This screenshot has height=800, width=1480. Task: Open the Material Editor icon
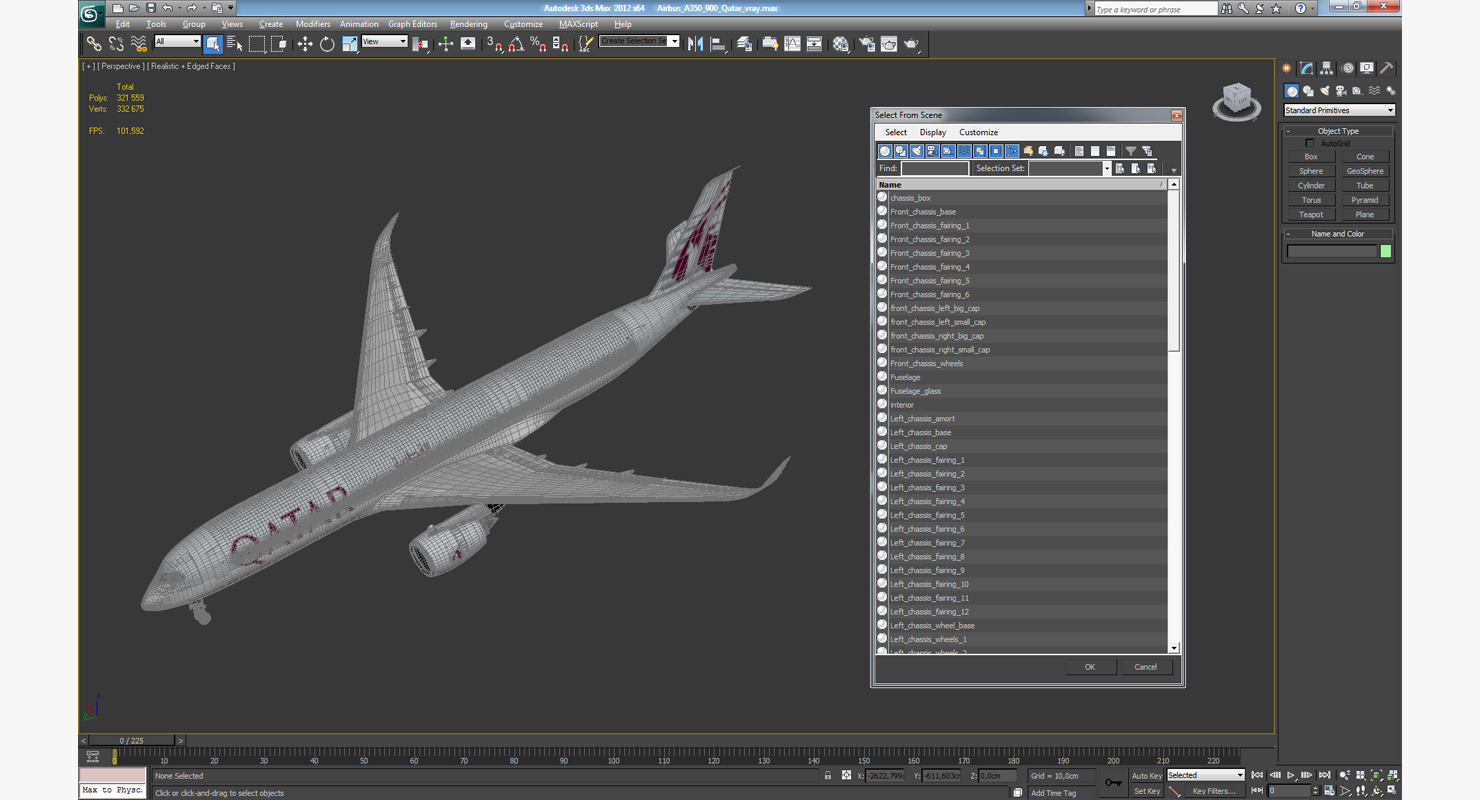(x=841, y=44)
